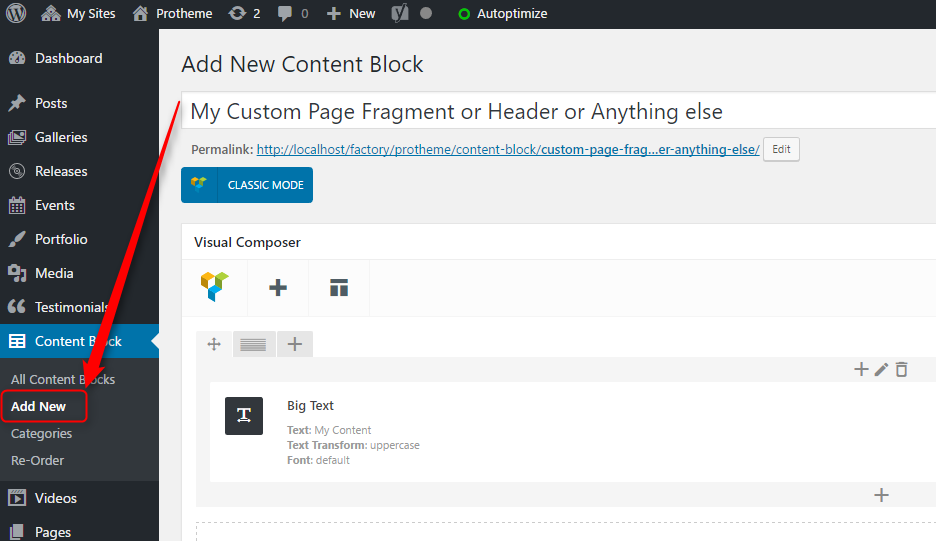Delete the column via trash icon
Viewport: 936px width, 541px height.
901,370
